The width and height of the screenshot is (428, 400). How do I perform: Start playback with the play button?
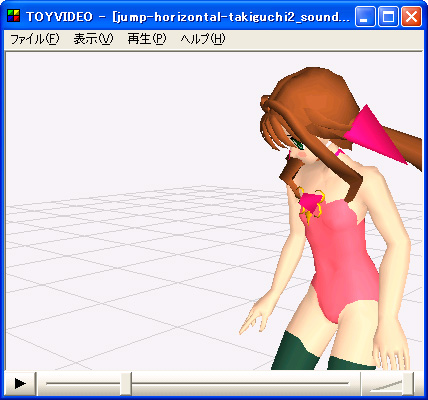point(20,383)
